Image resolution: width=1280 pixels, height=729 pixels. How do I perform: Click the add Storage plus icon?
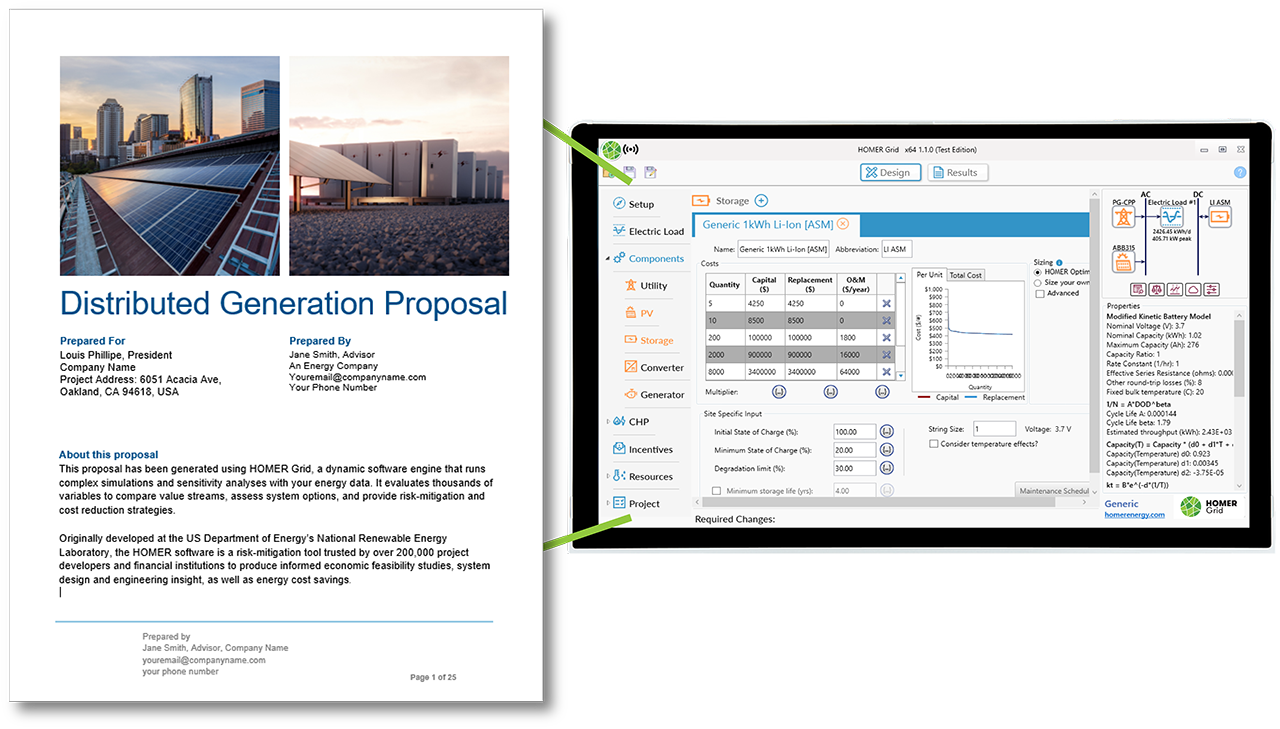pyautogui.click(x=761, y=201)
